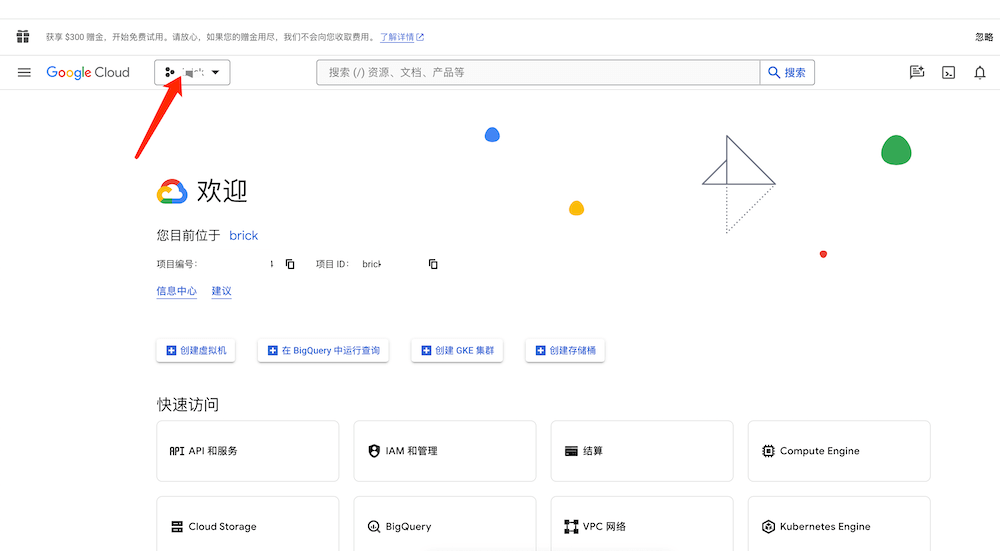Open the chat assistant icon in header

[916, 72]
